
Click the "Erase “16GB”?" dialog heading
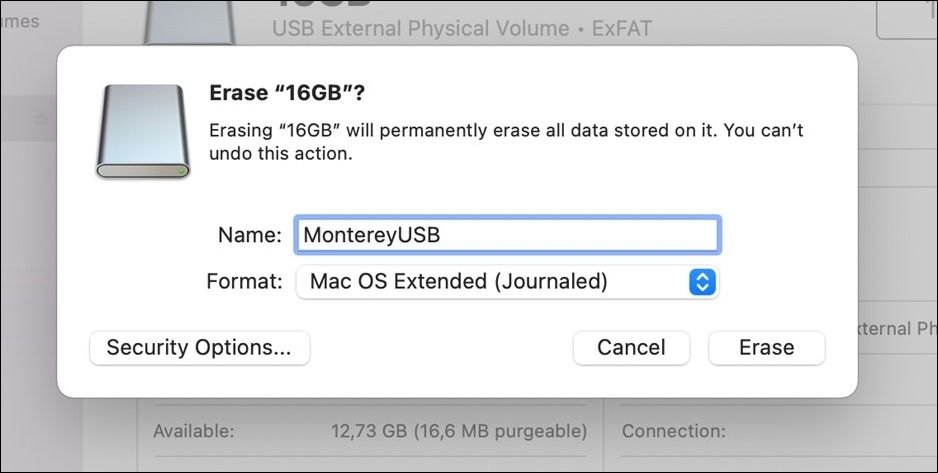point(287,93)
